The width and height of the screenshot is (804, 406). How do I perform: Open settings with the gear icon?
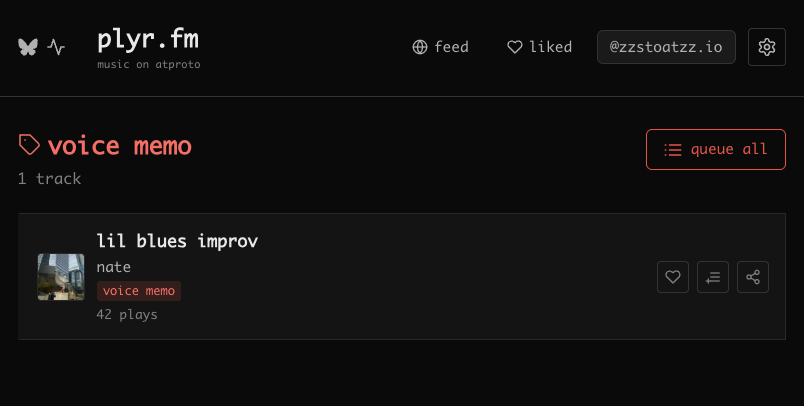767,47
